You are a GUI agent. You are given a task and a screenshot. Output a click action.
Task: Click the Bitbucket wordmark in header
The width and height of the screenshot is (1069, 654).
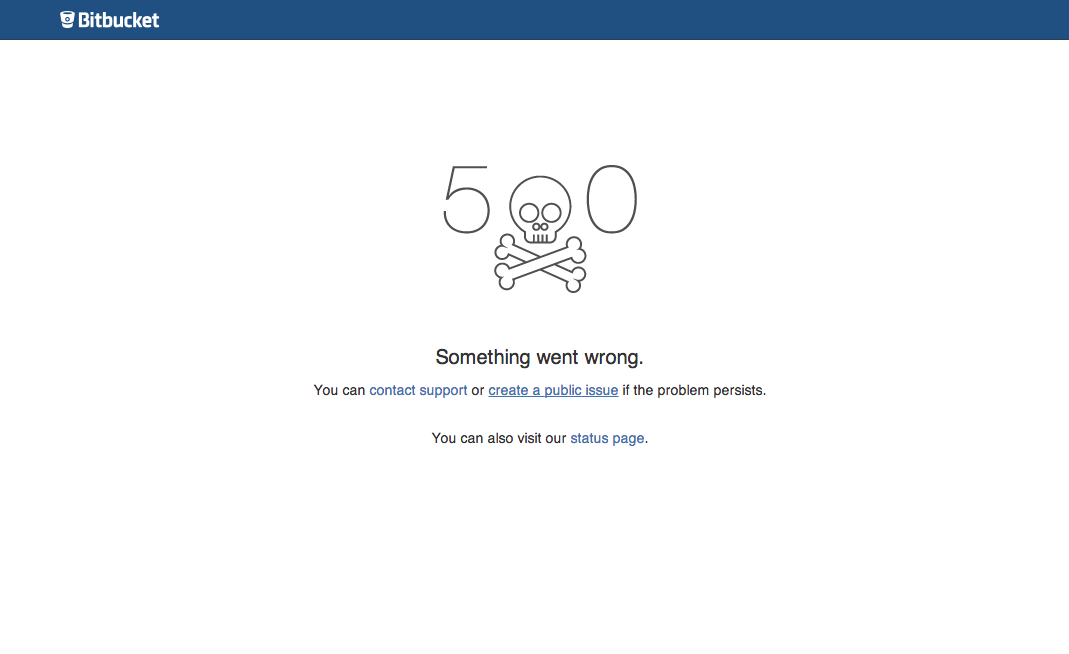coord(119,20)
